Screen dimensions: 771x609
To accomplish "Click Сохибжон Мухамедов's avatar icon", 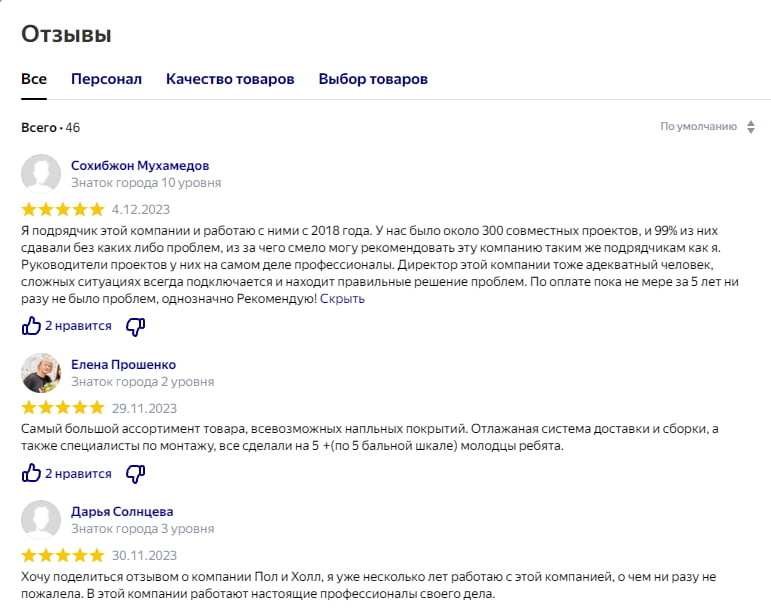I will (x=41, y=174).
